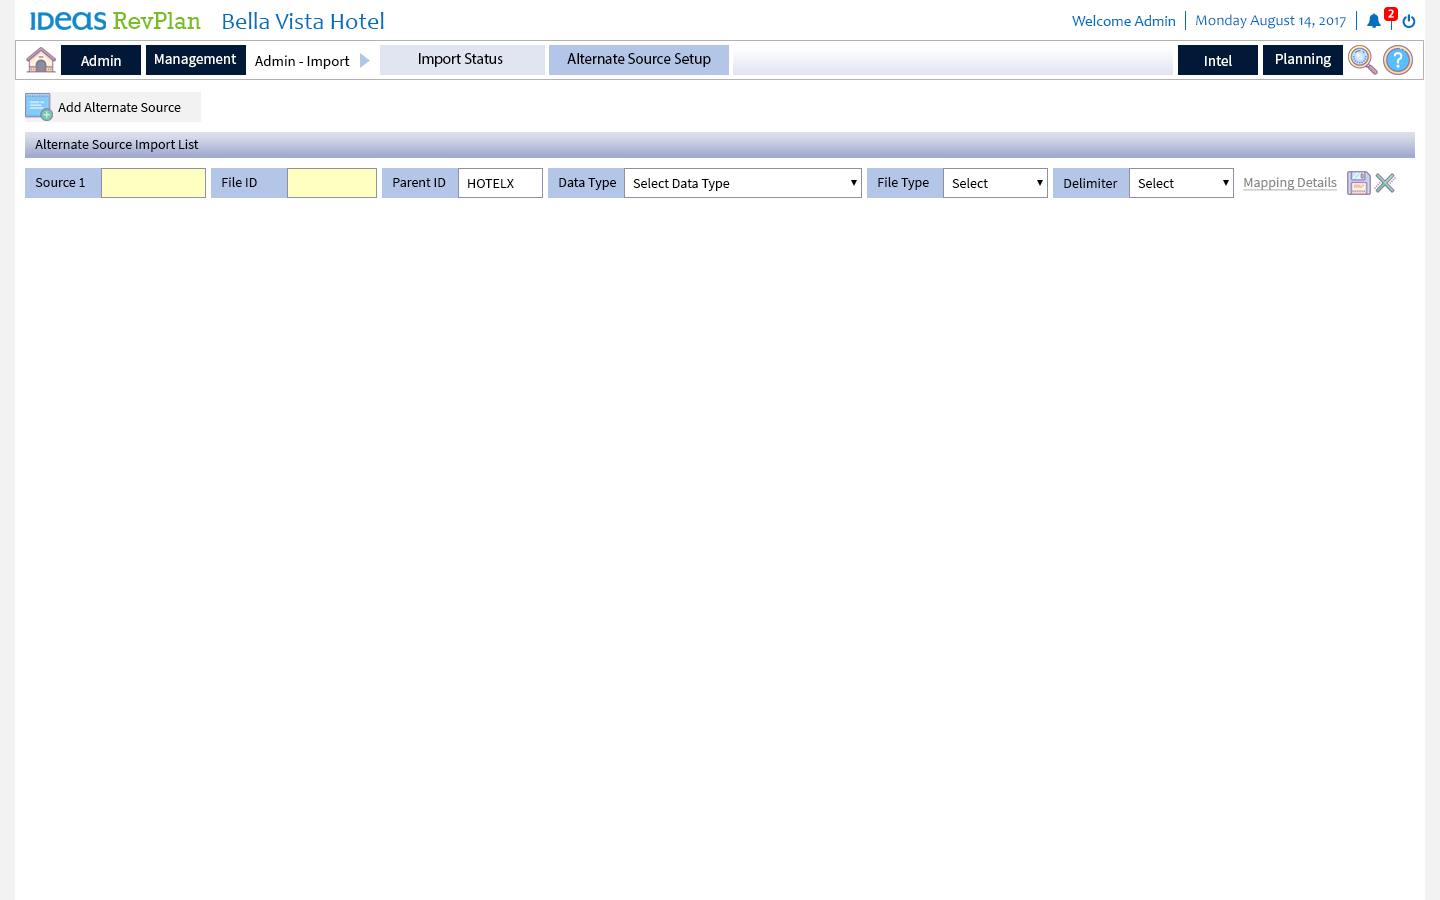This screenshot has height=900, width=1440.
Task: Open the Mapping Details link
Action: (x=1289, y=183)
